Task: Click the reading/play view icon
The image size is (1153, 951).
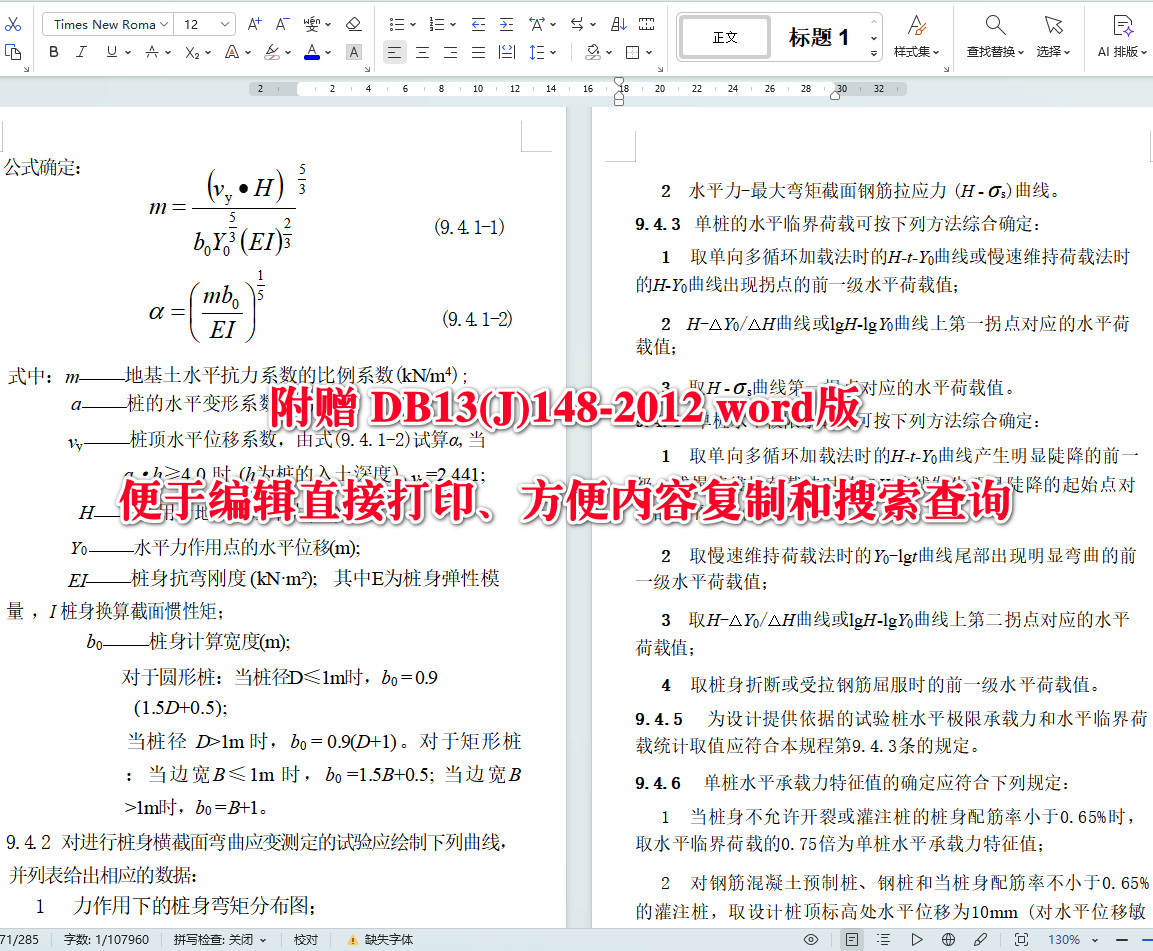Action: click(916, 939)
